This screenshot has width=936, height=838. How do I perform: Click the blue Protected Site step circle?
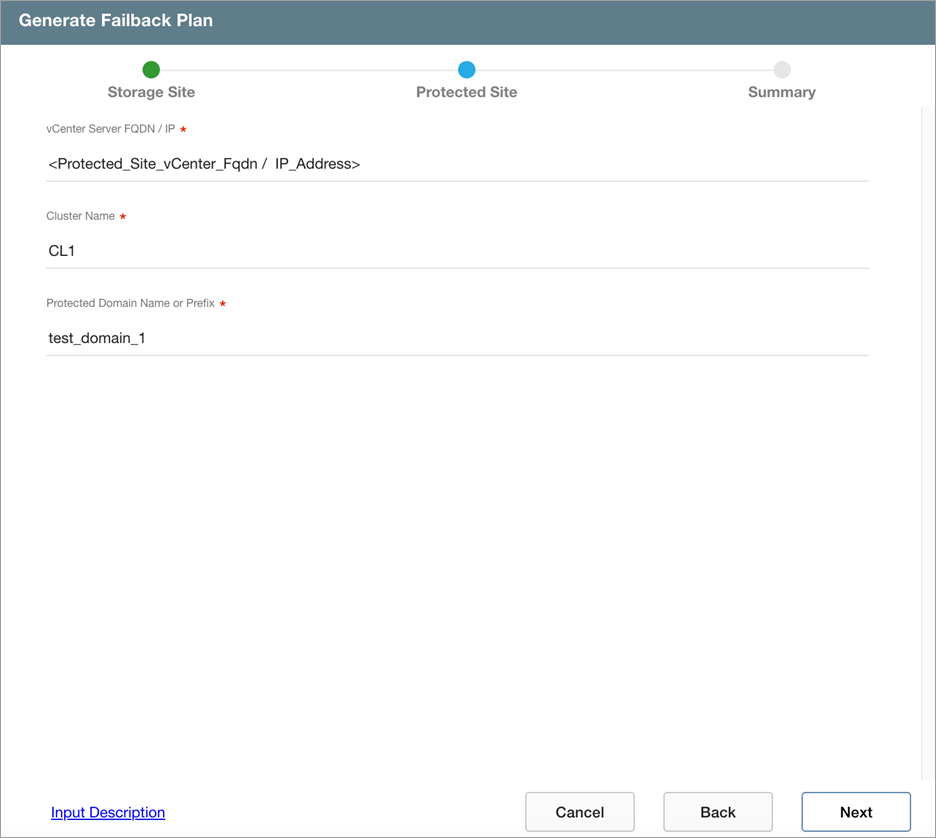click(466, 70)
